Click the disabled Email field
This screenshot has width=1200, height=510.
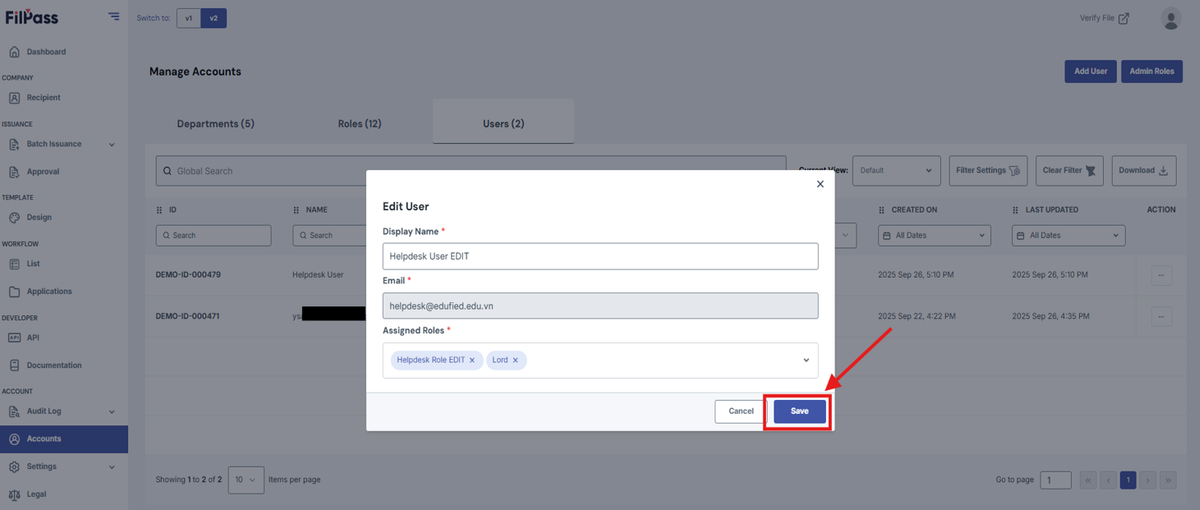tap(600, 306)
